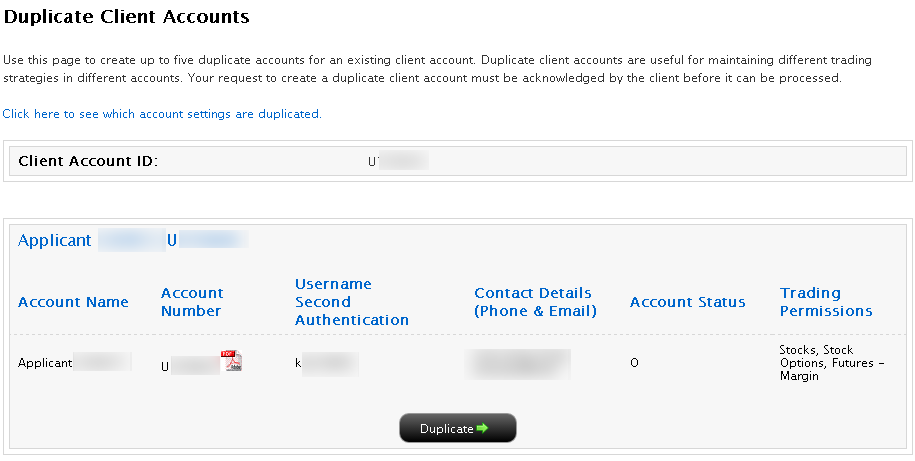
Task: Open the PDF icon beside account number
Action: [232, 361]
